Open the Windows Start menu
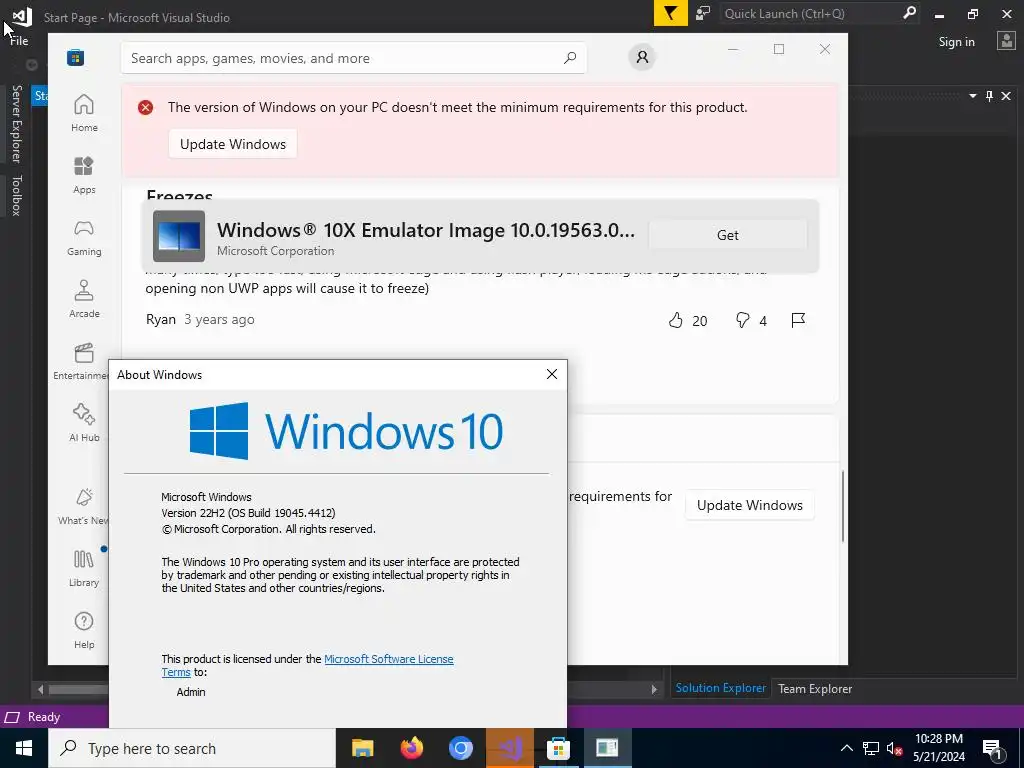The height and width of the screenshot is (768, 1024). (x=24, y=748)
